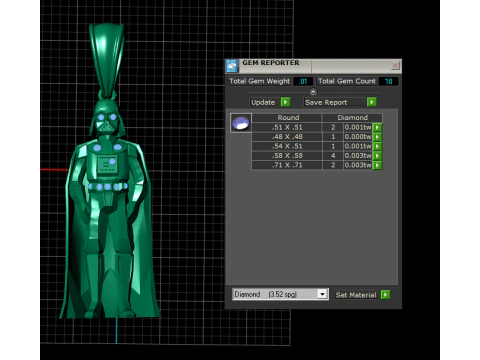Collapse the panel with the small up arrow
Viewport: 480px width, 360px height.
tap(313, 91)
